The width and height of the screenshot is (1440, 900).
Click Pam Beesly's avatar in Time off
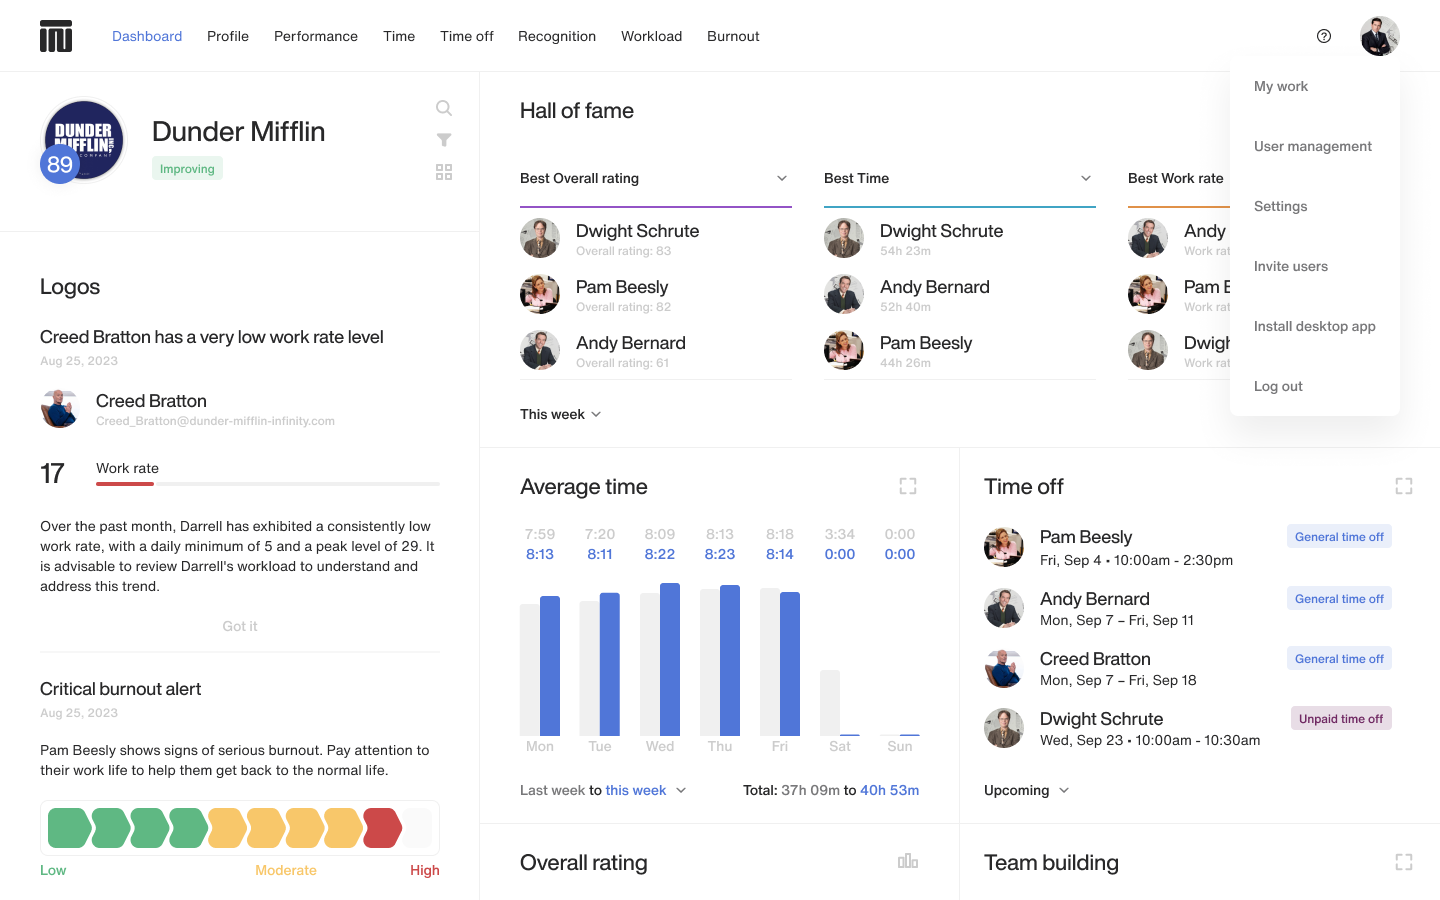[1004, 547]
